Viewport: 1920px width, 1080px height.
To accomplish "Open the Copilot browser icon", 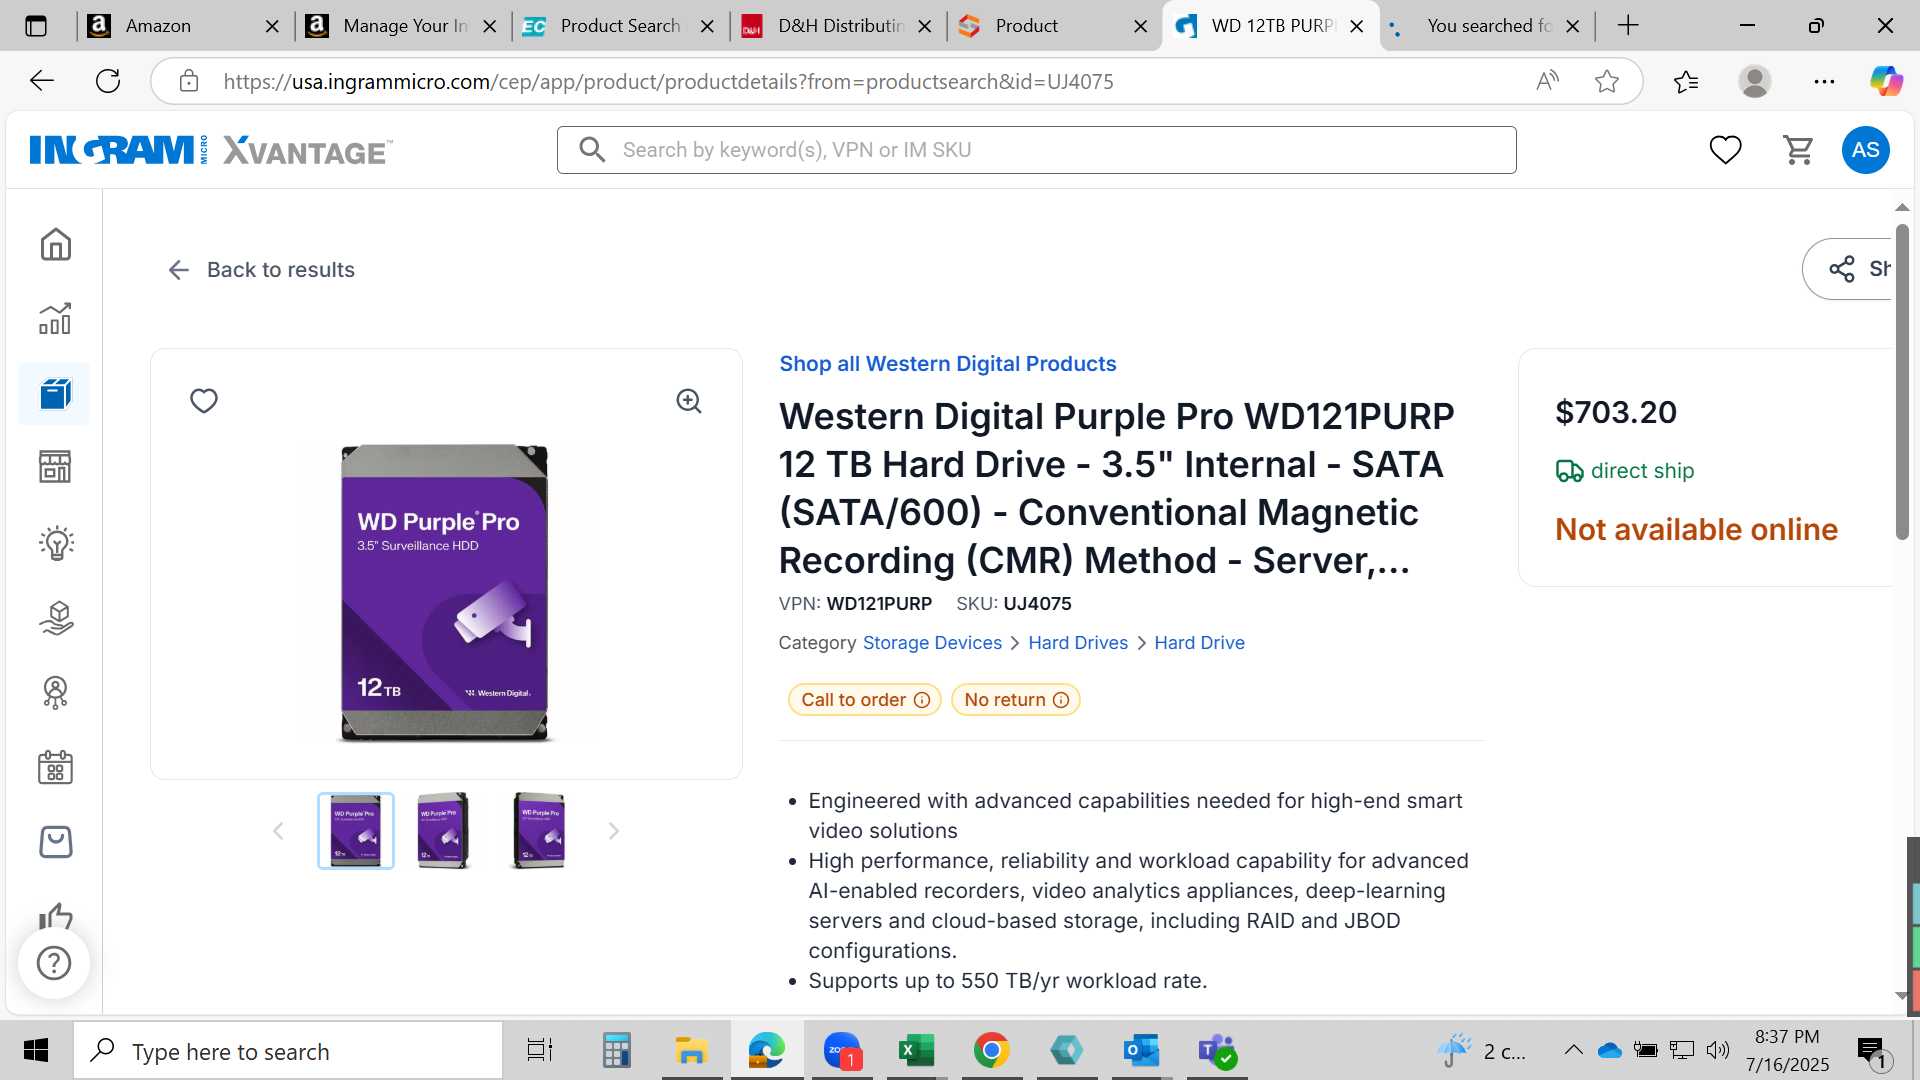I will tap(1886, 81).
